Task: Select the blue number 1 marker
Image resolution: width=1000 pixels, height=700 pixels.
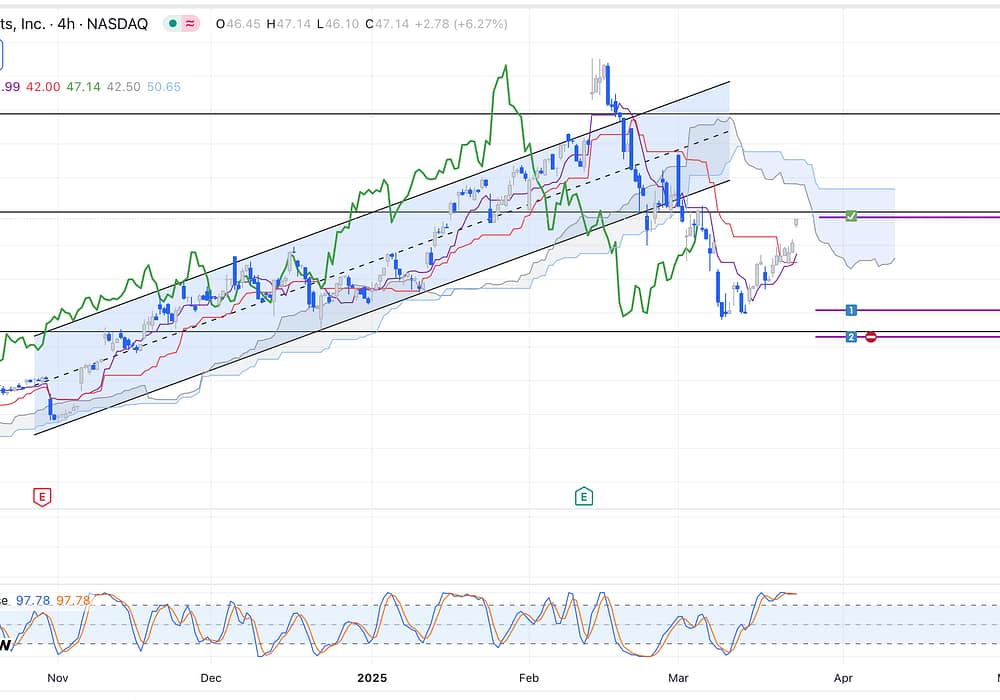Action: click(851, 310)
